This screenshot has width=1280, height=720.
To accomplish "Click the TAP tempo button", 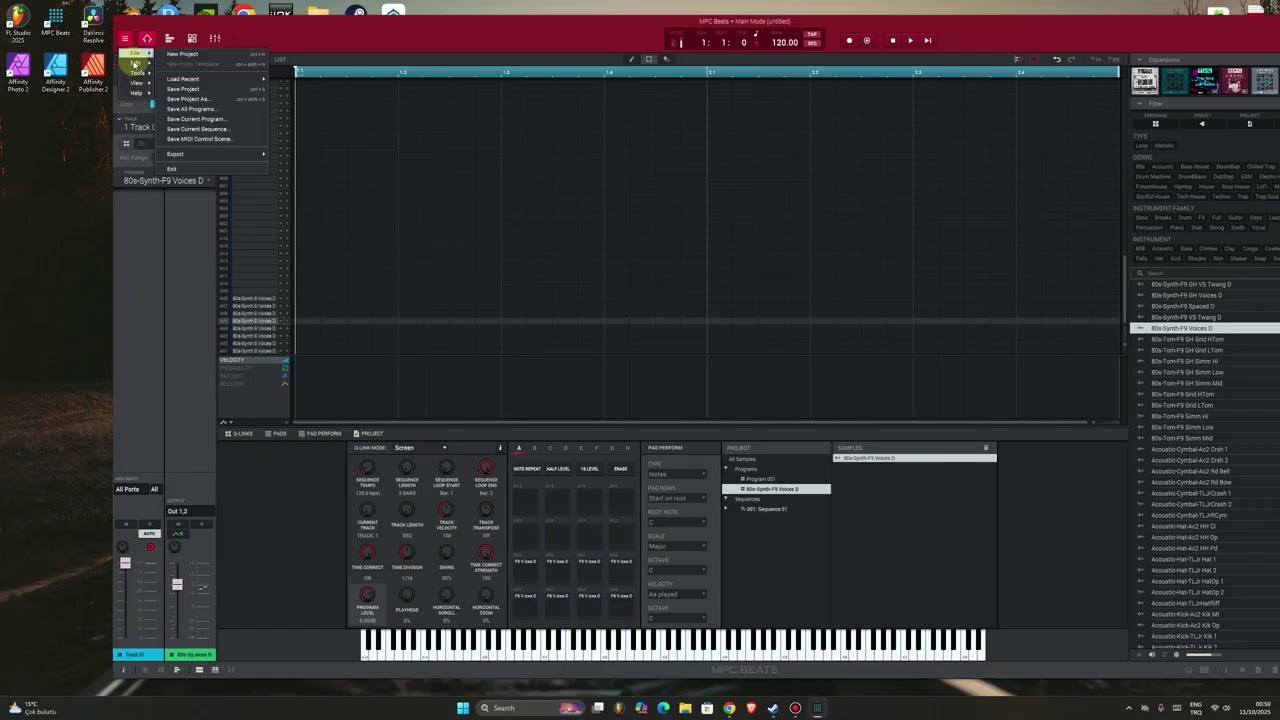I will [x=812, y=34].
